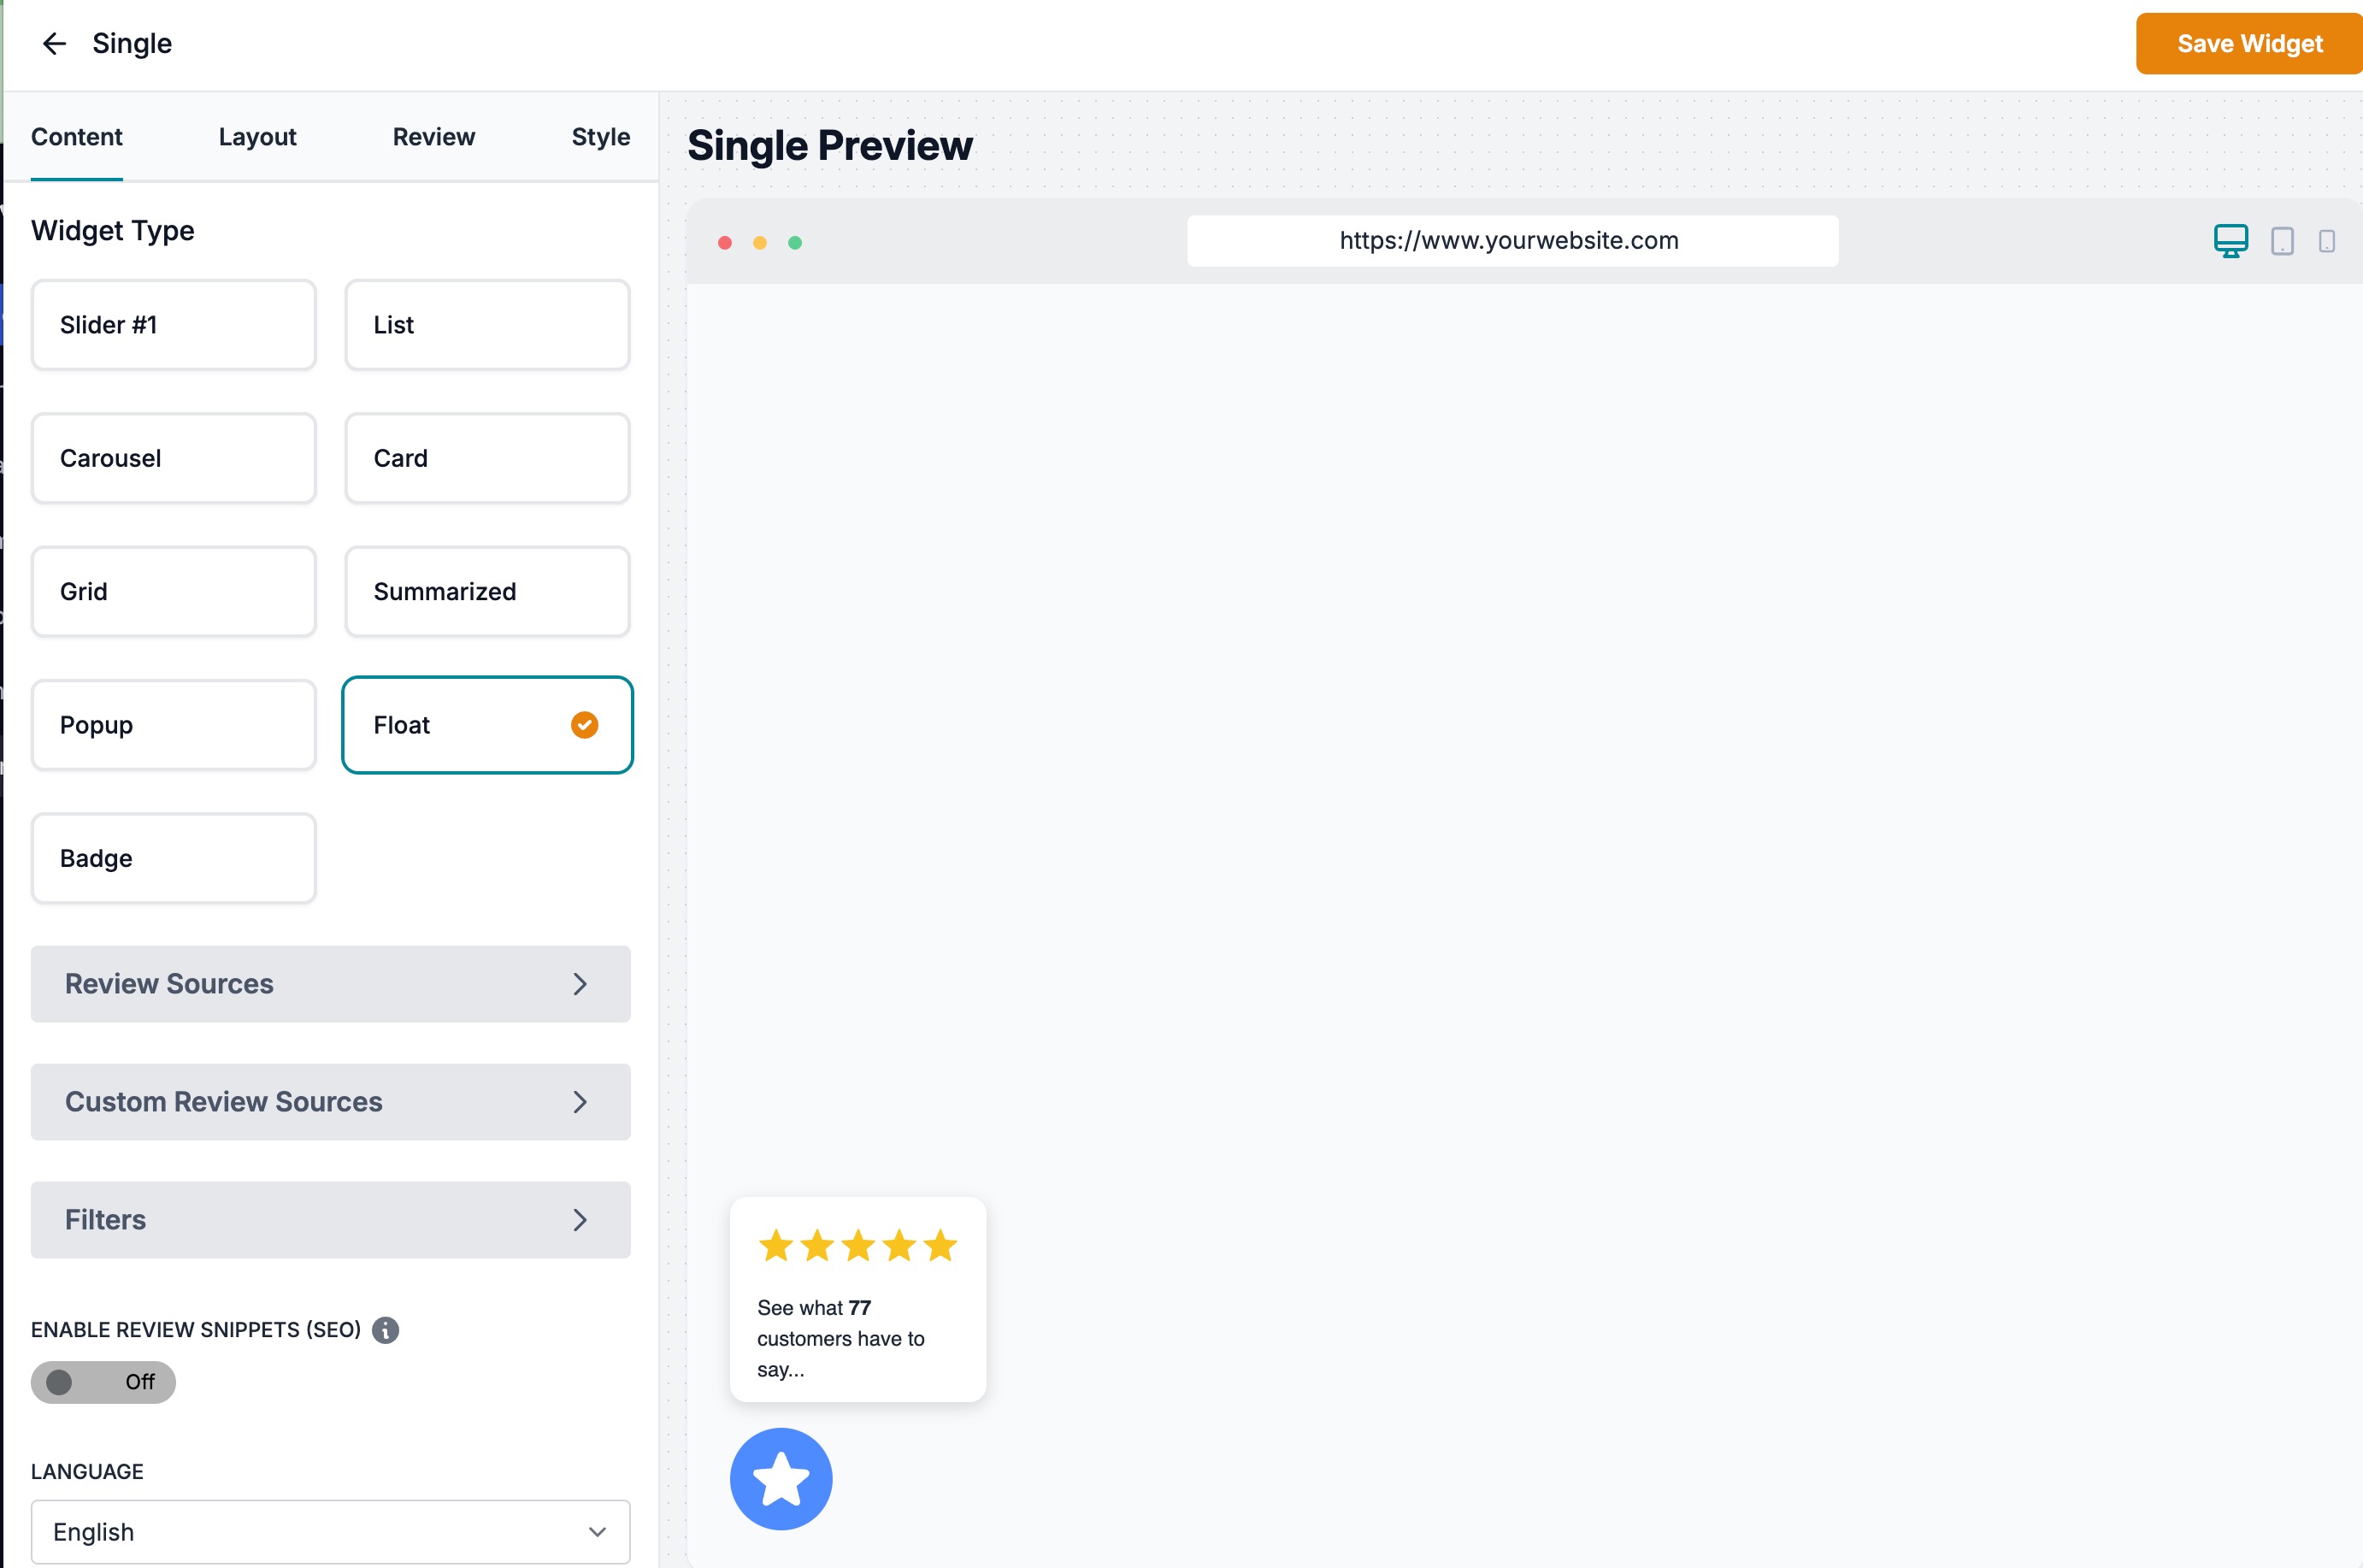Open the Language dropdown showing English
Screen dimensions: 2363x1568
331,1531
